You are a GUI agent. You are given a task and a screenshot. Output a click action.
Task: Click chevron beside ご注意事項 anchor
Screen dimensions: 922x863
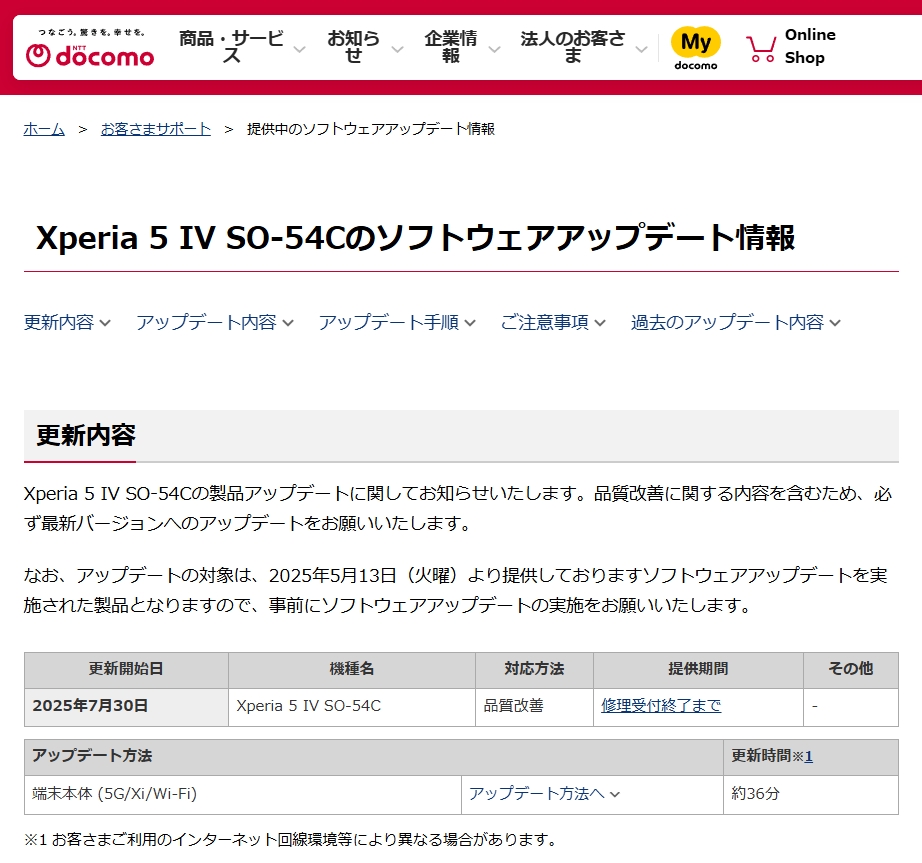[600, 323]
